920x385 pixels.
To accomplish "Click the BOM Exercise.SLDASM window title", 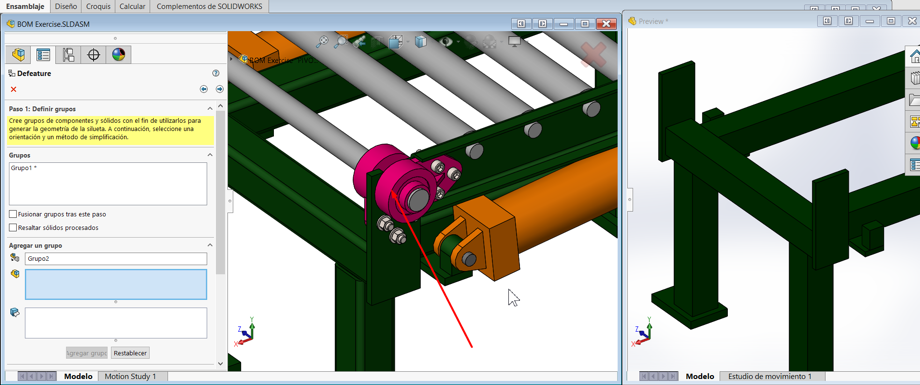I will tap(53, 24).
